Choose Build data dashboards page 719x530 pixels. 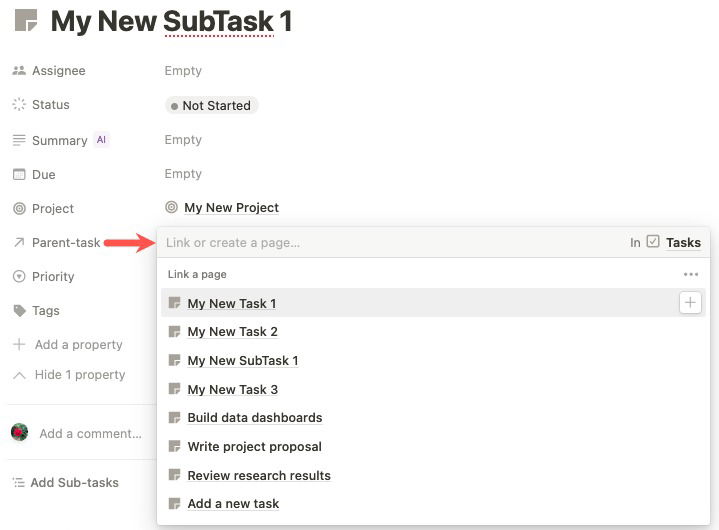pyautogui.click(x=254, y=418)
